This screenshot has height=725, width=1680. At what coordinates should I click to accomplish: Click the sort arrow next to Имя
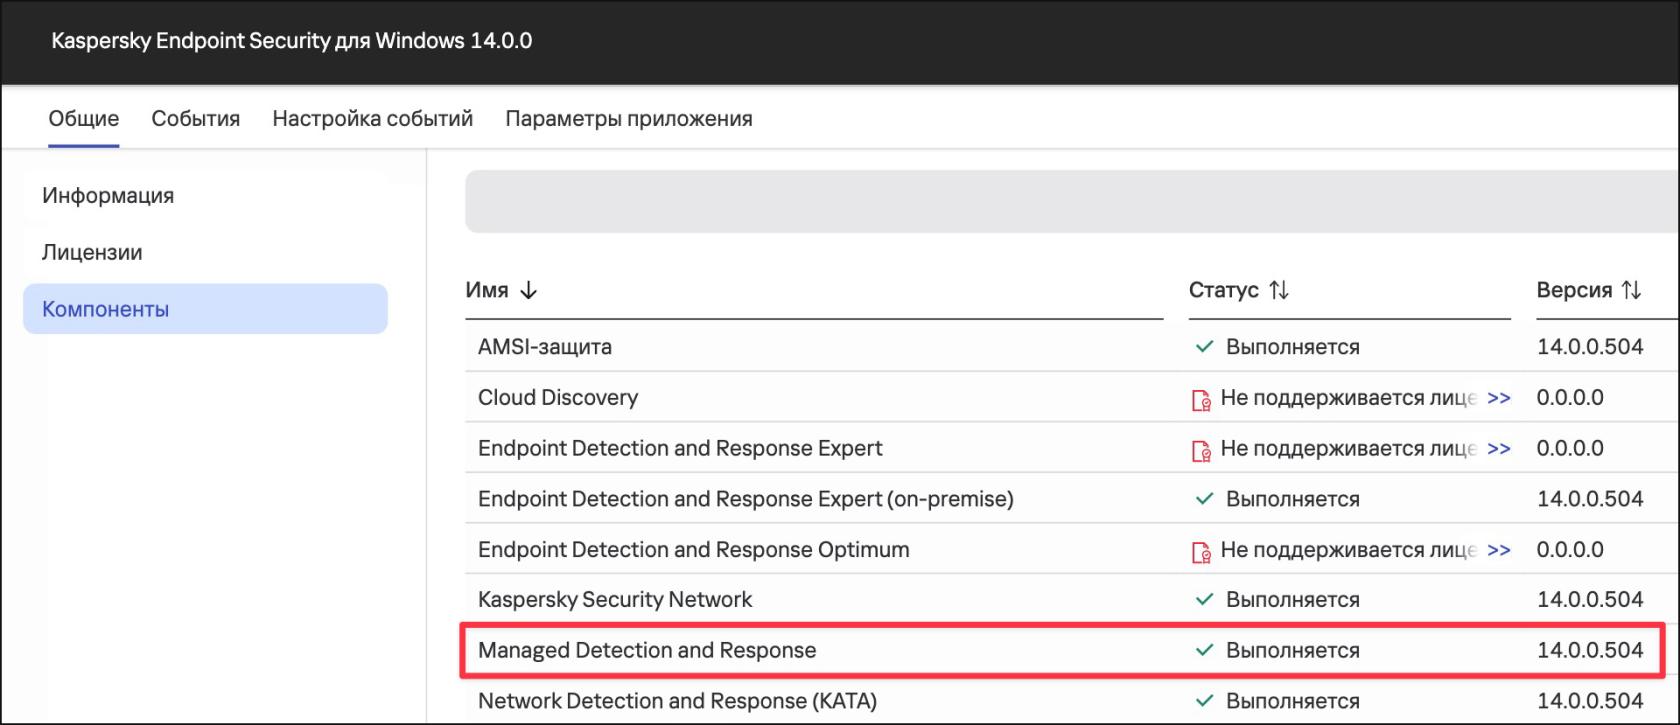pyautogui.click(x=529, y=290)
